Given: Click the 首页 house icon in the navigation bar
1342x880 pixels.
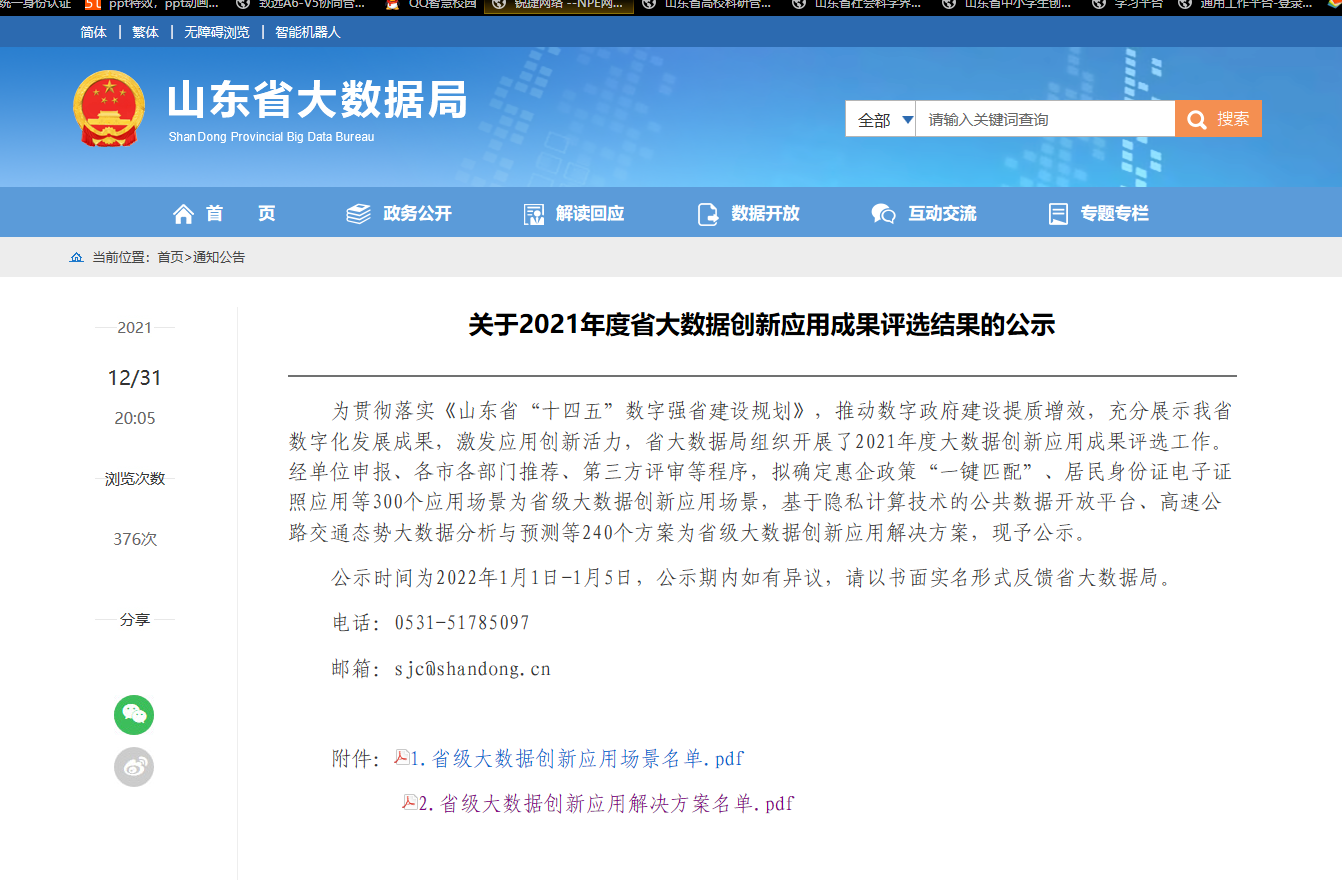Looking at the screenshot, I should coord(183,213).
